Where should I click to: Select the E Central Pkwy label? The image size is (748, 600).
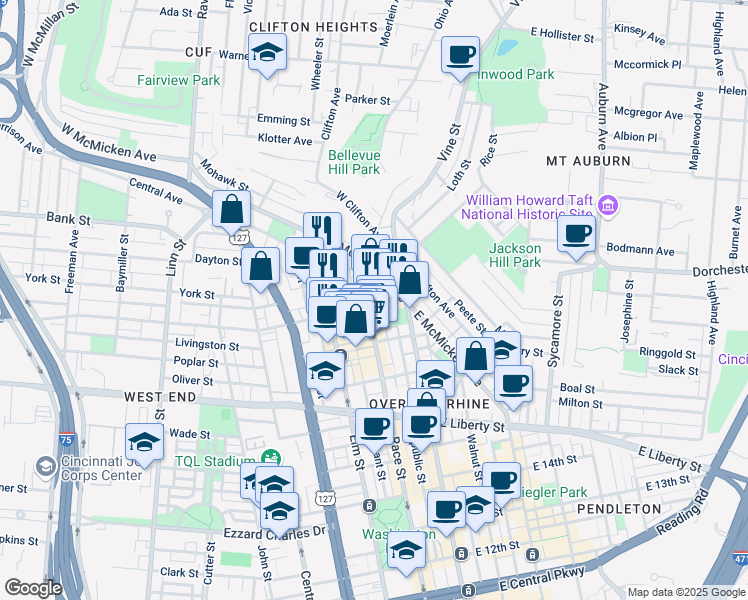[x=542, y=579]
